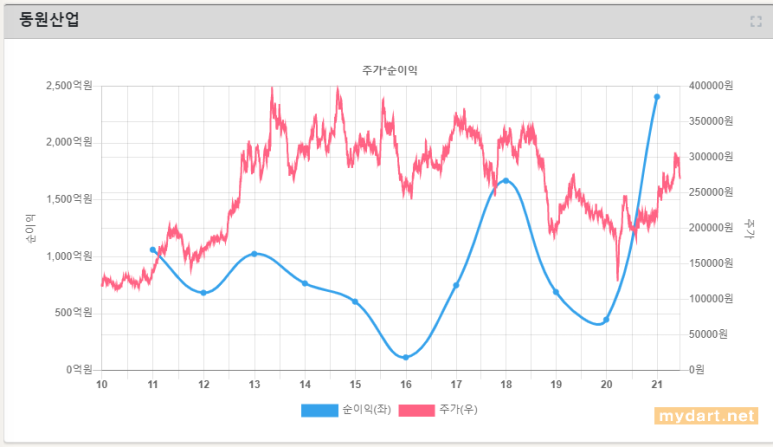Select the net profit data point for year 19

(x=556, y=292)
